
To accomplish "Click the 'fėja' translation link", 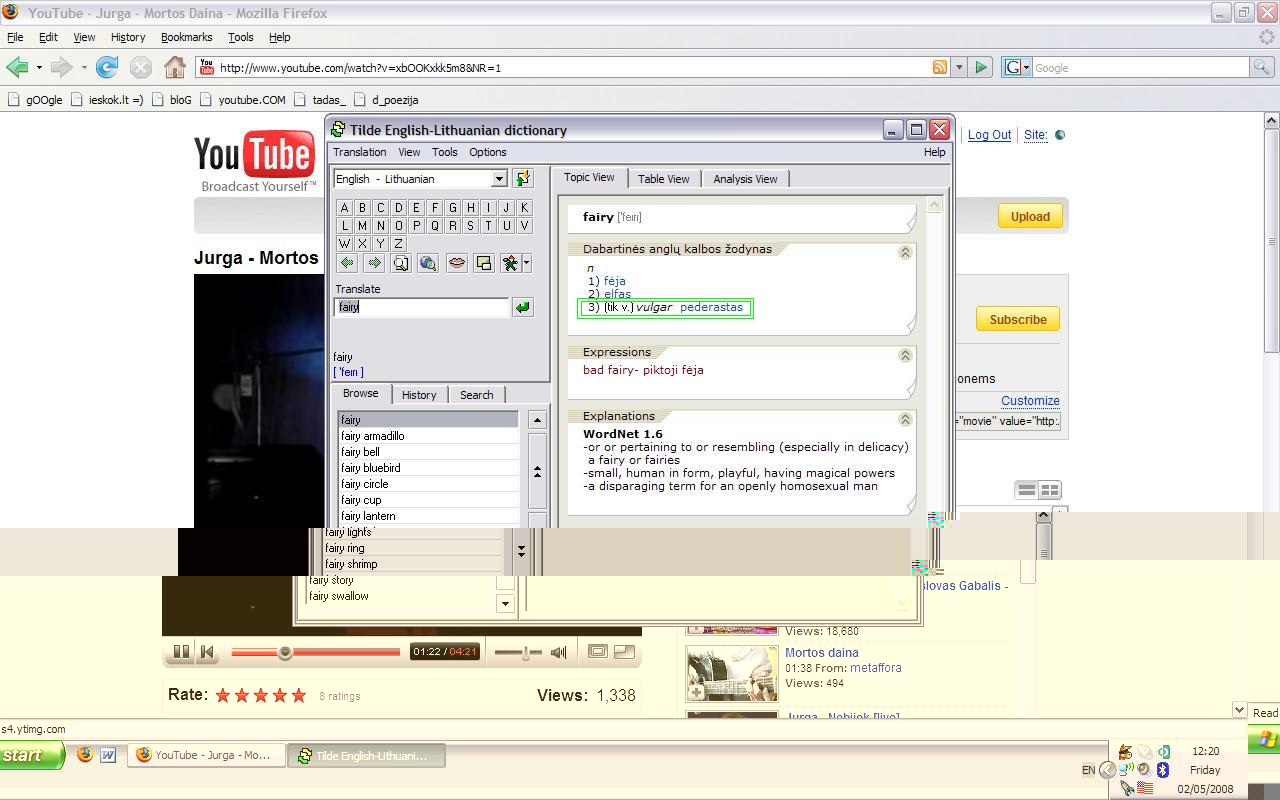I will (614, 281).
